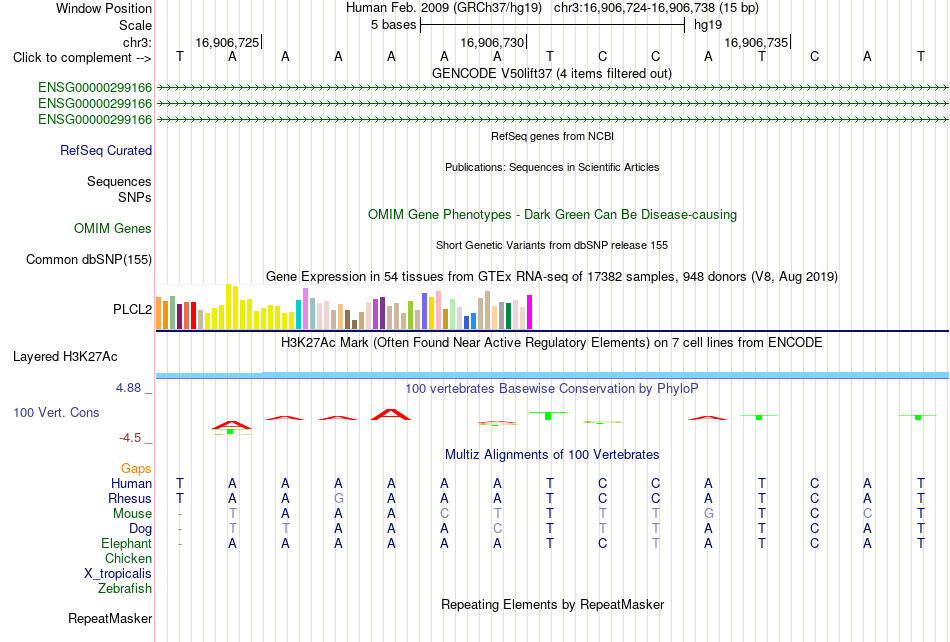
Task: Click the tallest yellow GTEx expression bar
Action: (228, 306)
